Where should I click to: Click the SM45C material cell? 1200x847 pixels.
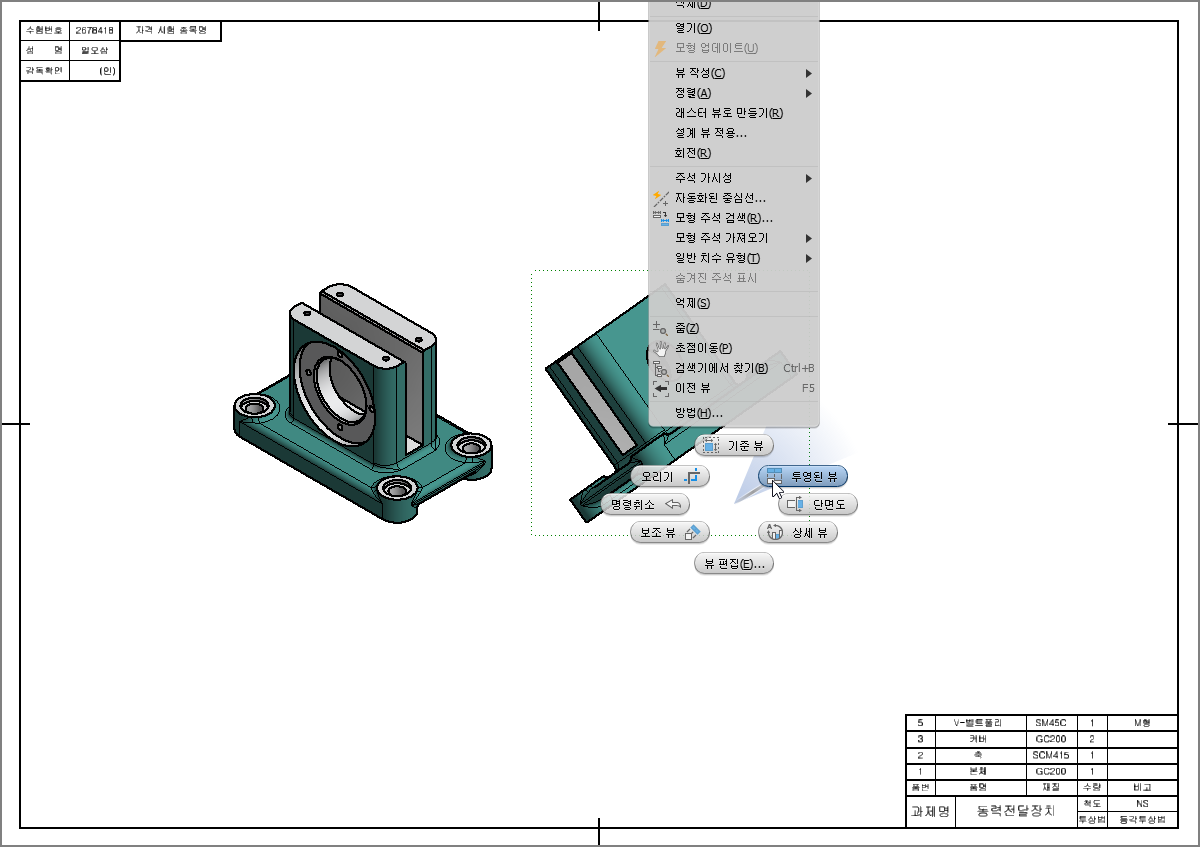(x=1051, y=722)
